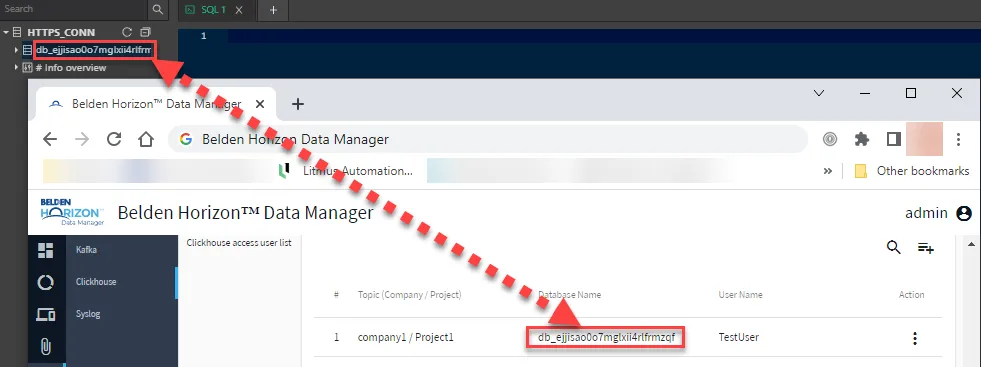Expand the db_ejjisao0o7mglxii4rlfrm database node

[16, 49]
